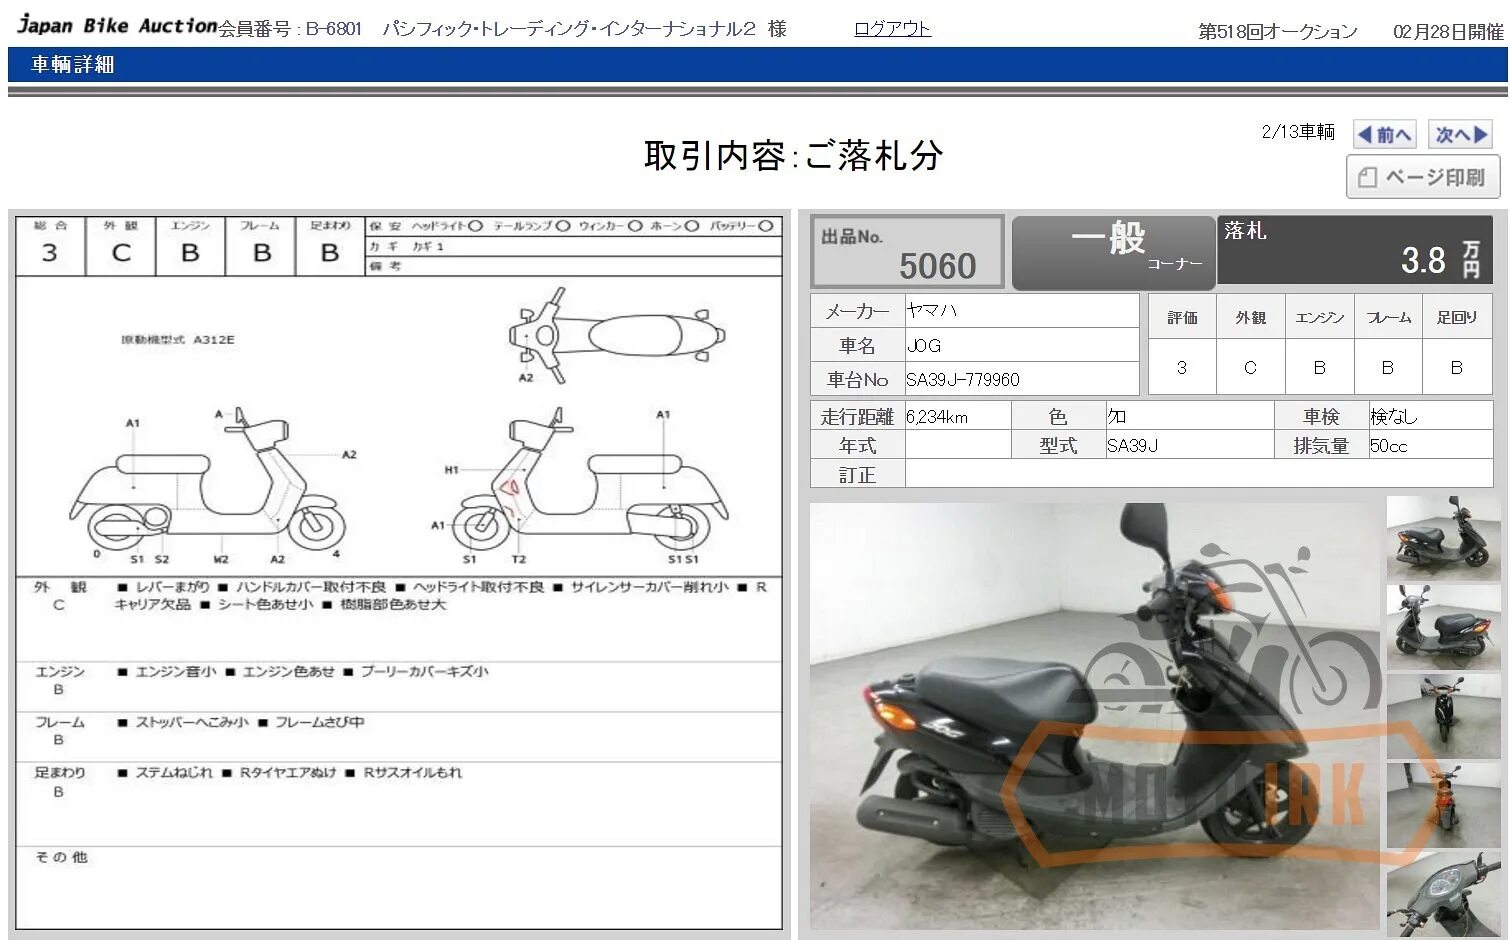The width and height of the screenshot is (1510, 940).
Task: Click lot number 5060
Action: [x=936, y=266]
